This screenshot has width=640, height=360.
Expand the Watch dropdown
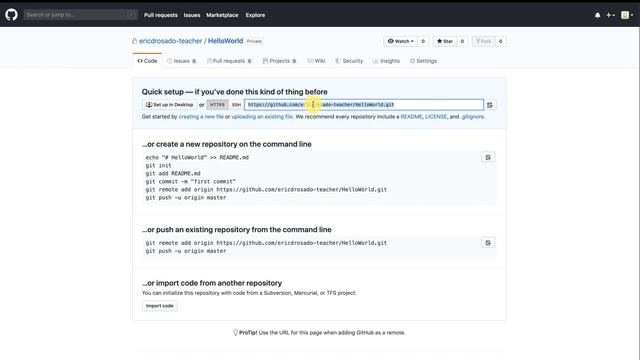pos(400,41)
